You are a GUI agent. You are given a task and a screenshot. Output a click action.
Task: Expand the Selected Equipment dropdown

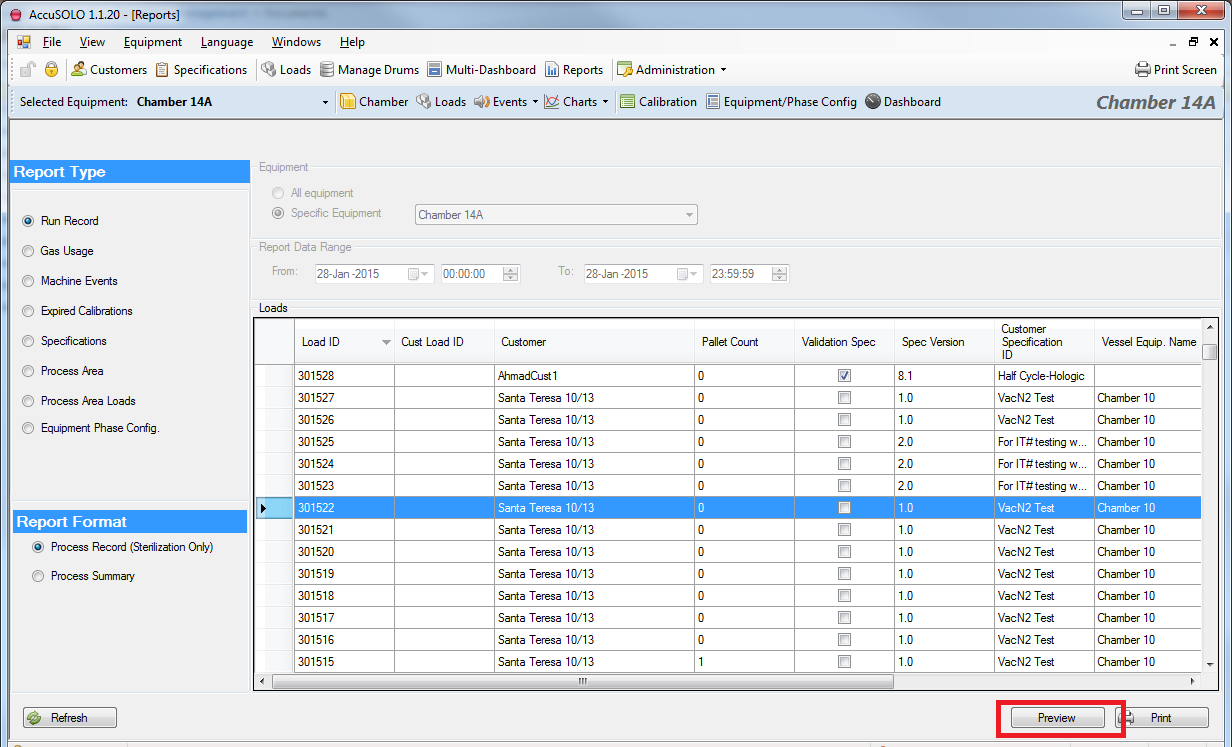(x=325, y=102)
